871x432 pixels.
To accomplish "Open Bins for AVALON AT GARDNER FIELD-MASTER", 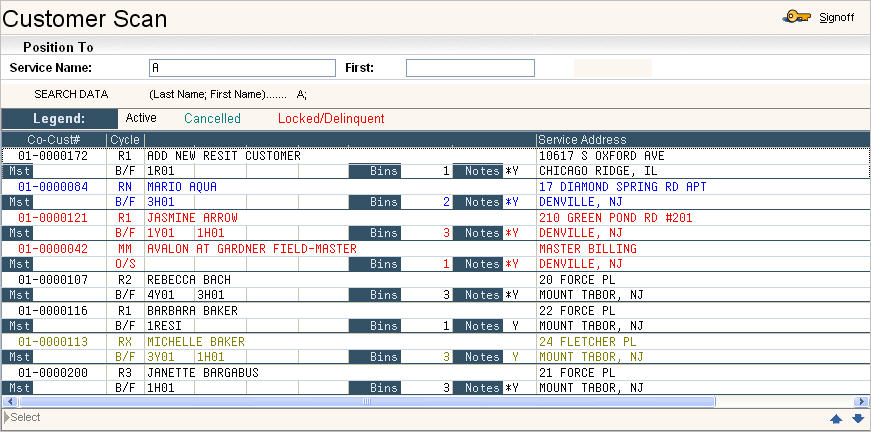I will click(375, 264).
